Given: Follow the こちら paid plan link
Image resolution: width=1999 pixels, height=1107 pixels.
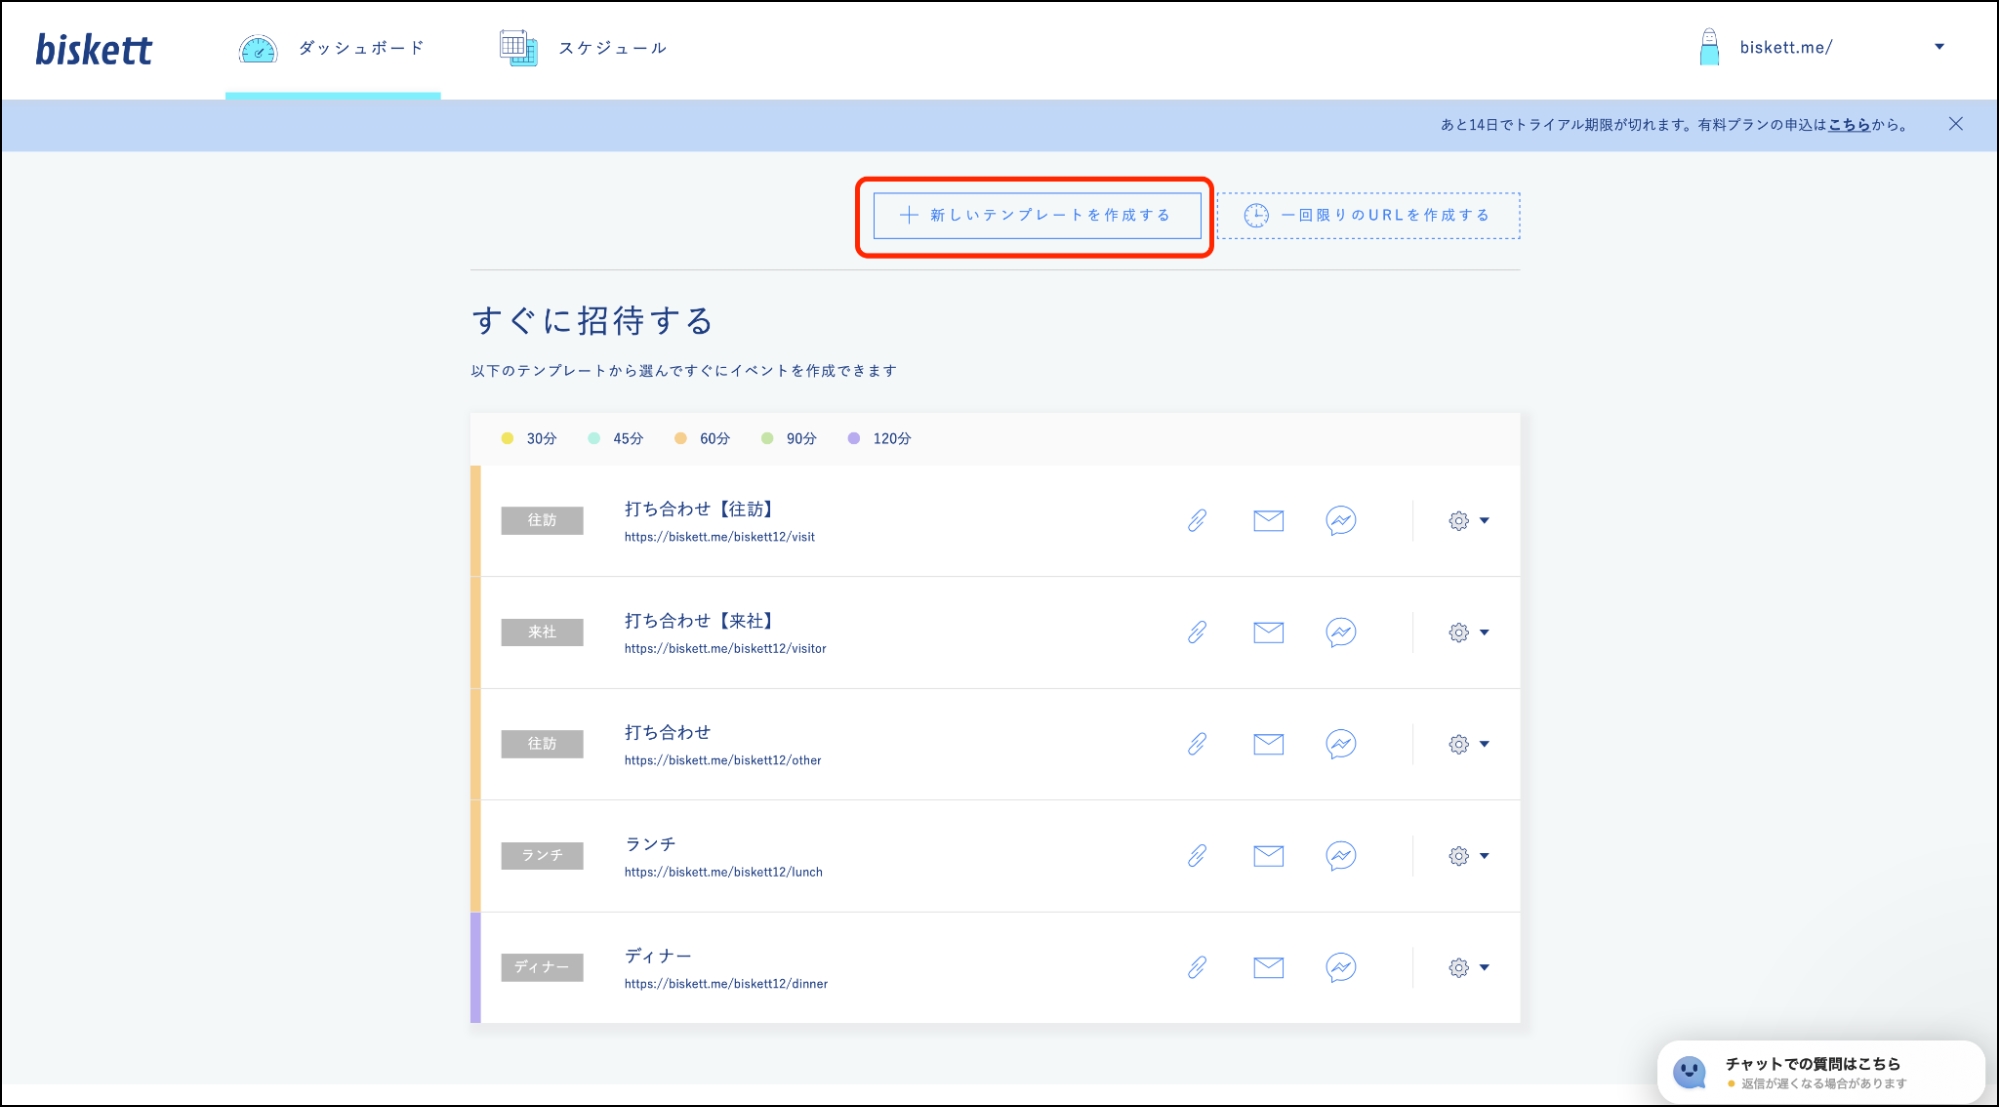Looking at the screenshot, I should pyautogui.click(x=1848, y=125).
